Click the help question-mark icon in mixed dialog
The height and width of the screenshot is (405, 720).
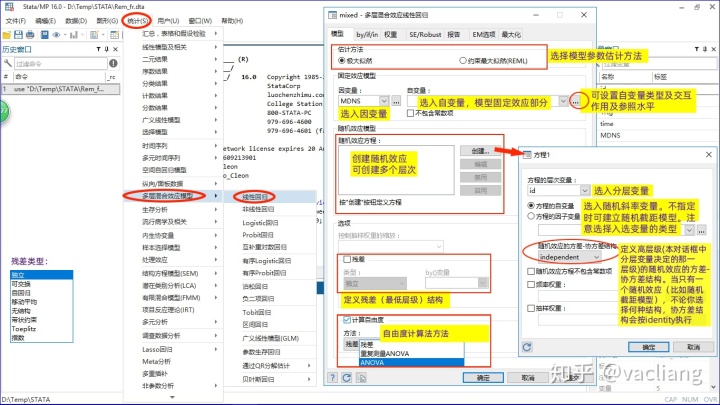[x=332, y=377]
